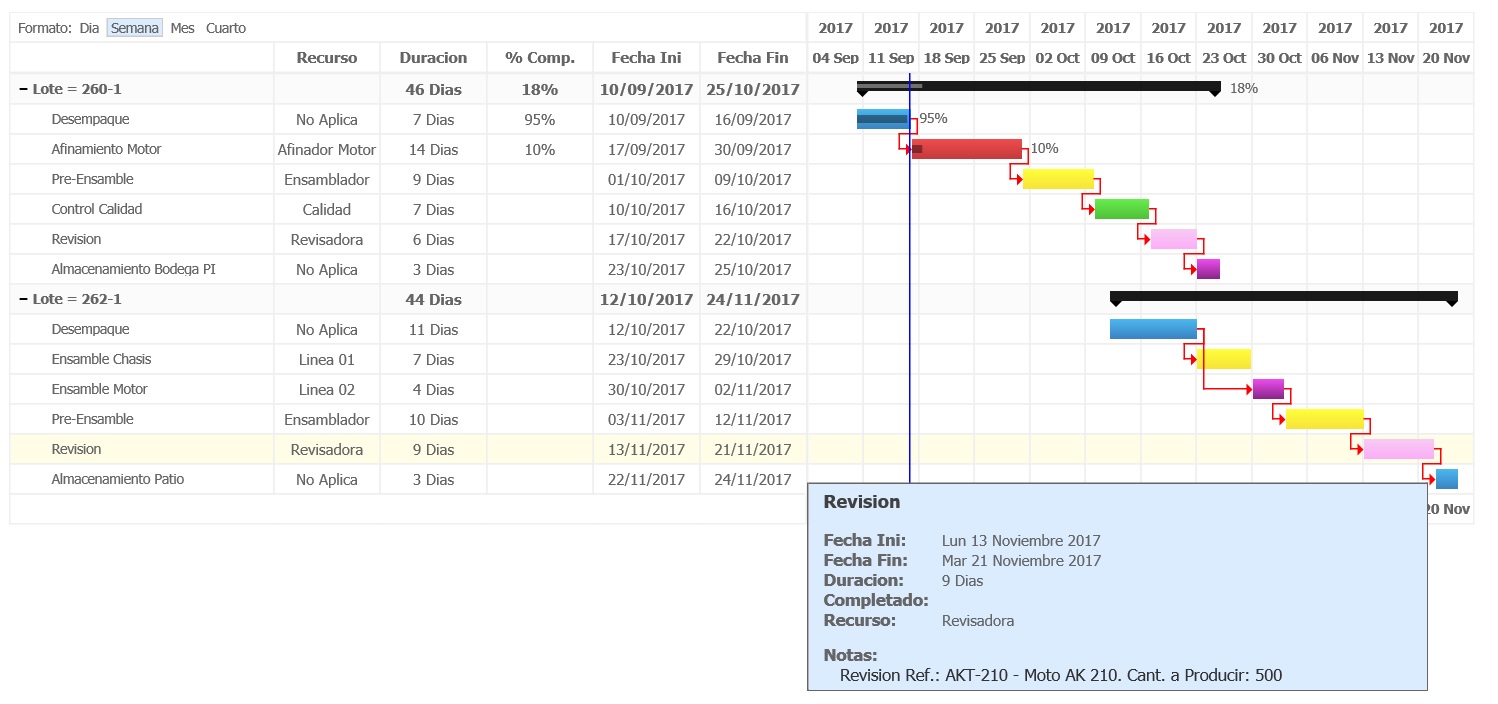Select the Semana format option
Image resolution: width=1498 pixels, height=704 pixels.
(134, 28)
